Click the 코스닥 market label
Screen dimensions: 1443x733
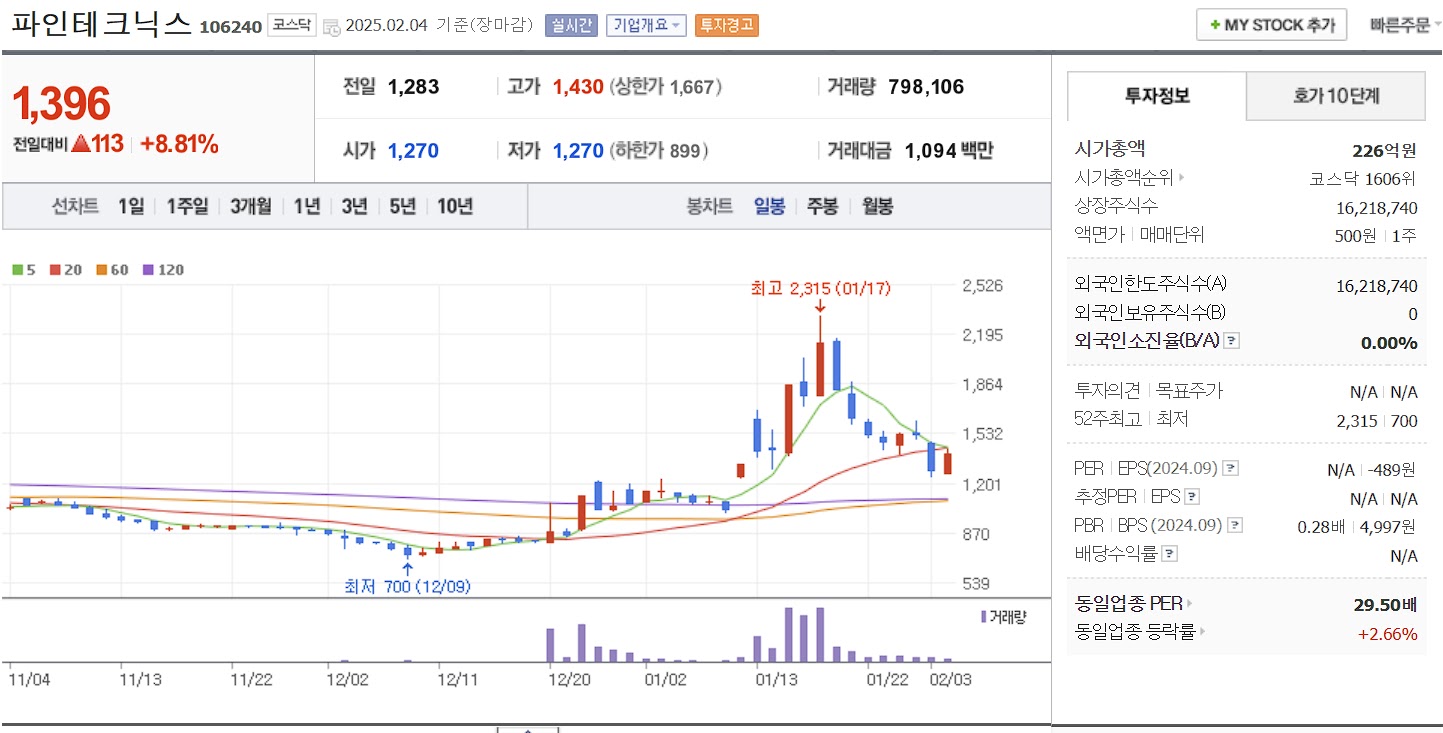292,26
